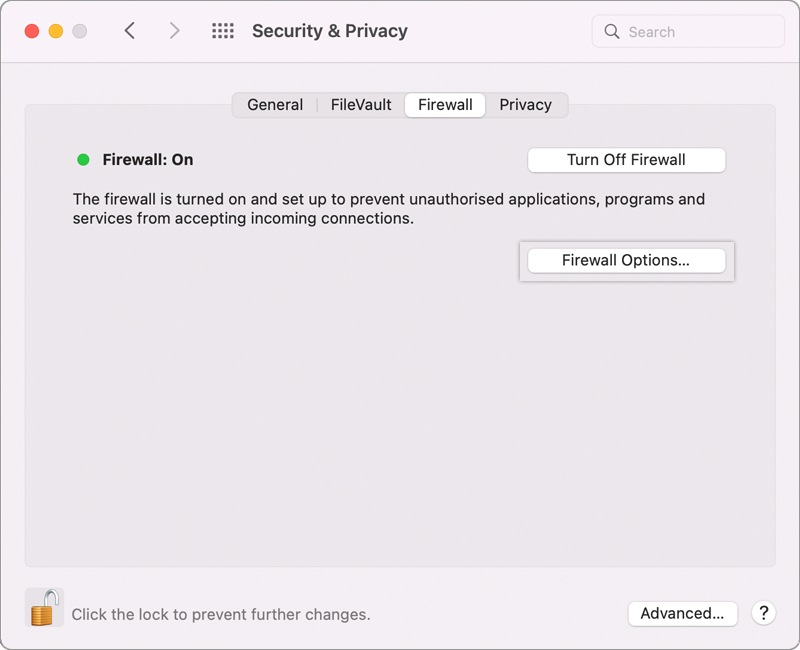The image size is (800, 650).
Task: Go forward with the right chevron
Action: (175, 31)
